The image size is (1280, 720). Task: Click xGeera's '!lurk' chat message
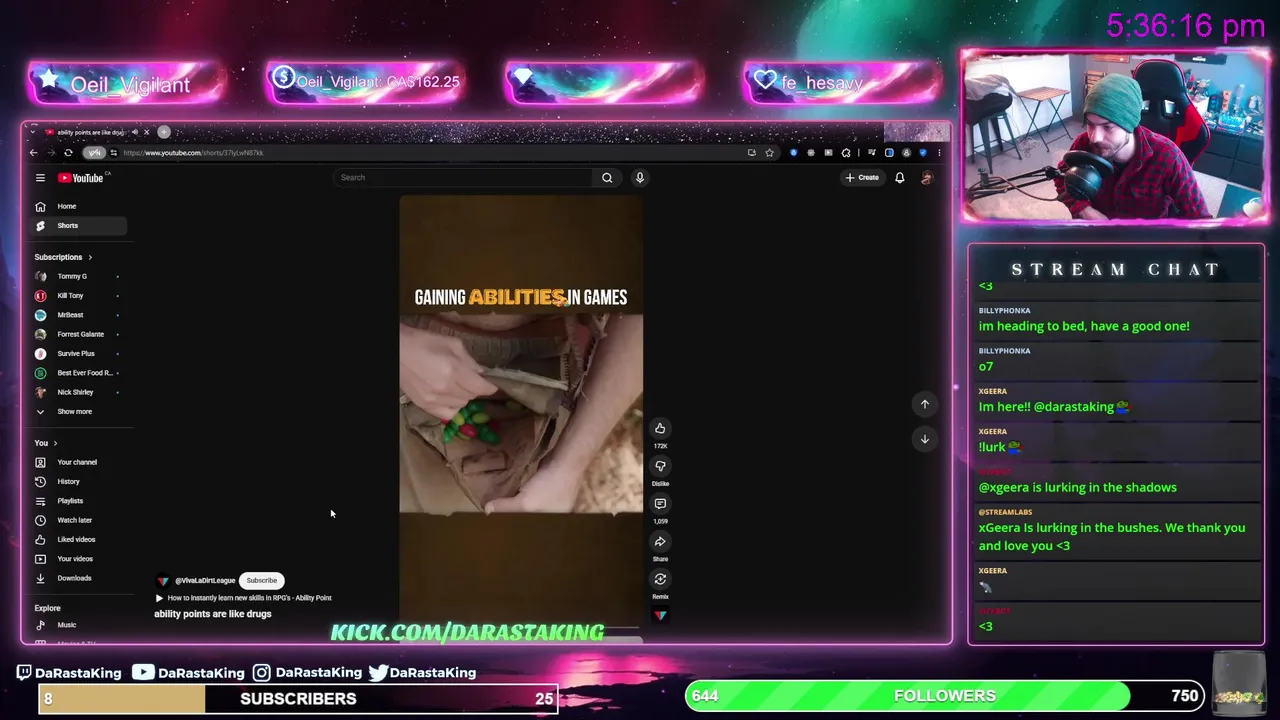click(1000, 447)
